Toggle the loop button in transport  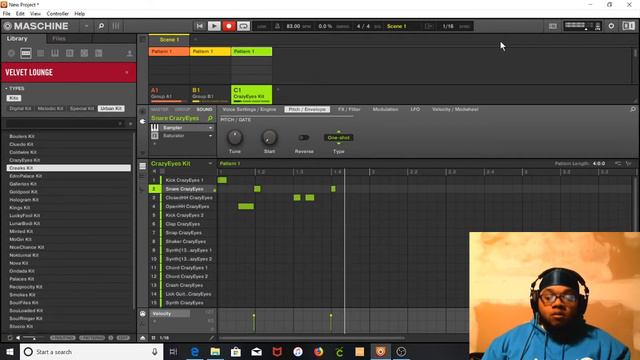pos(243,26)
